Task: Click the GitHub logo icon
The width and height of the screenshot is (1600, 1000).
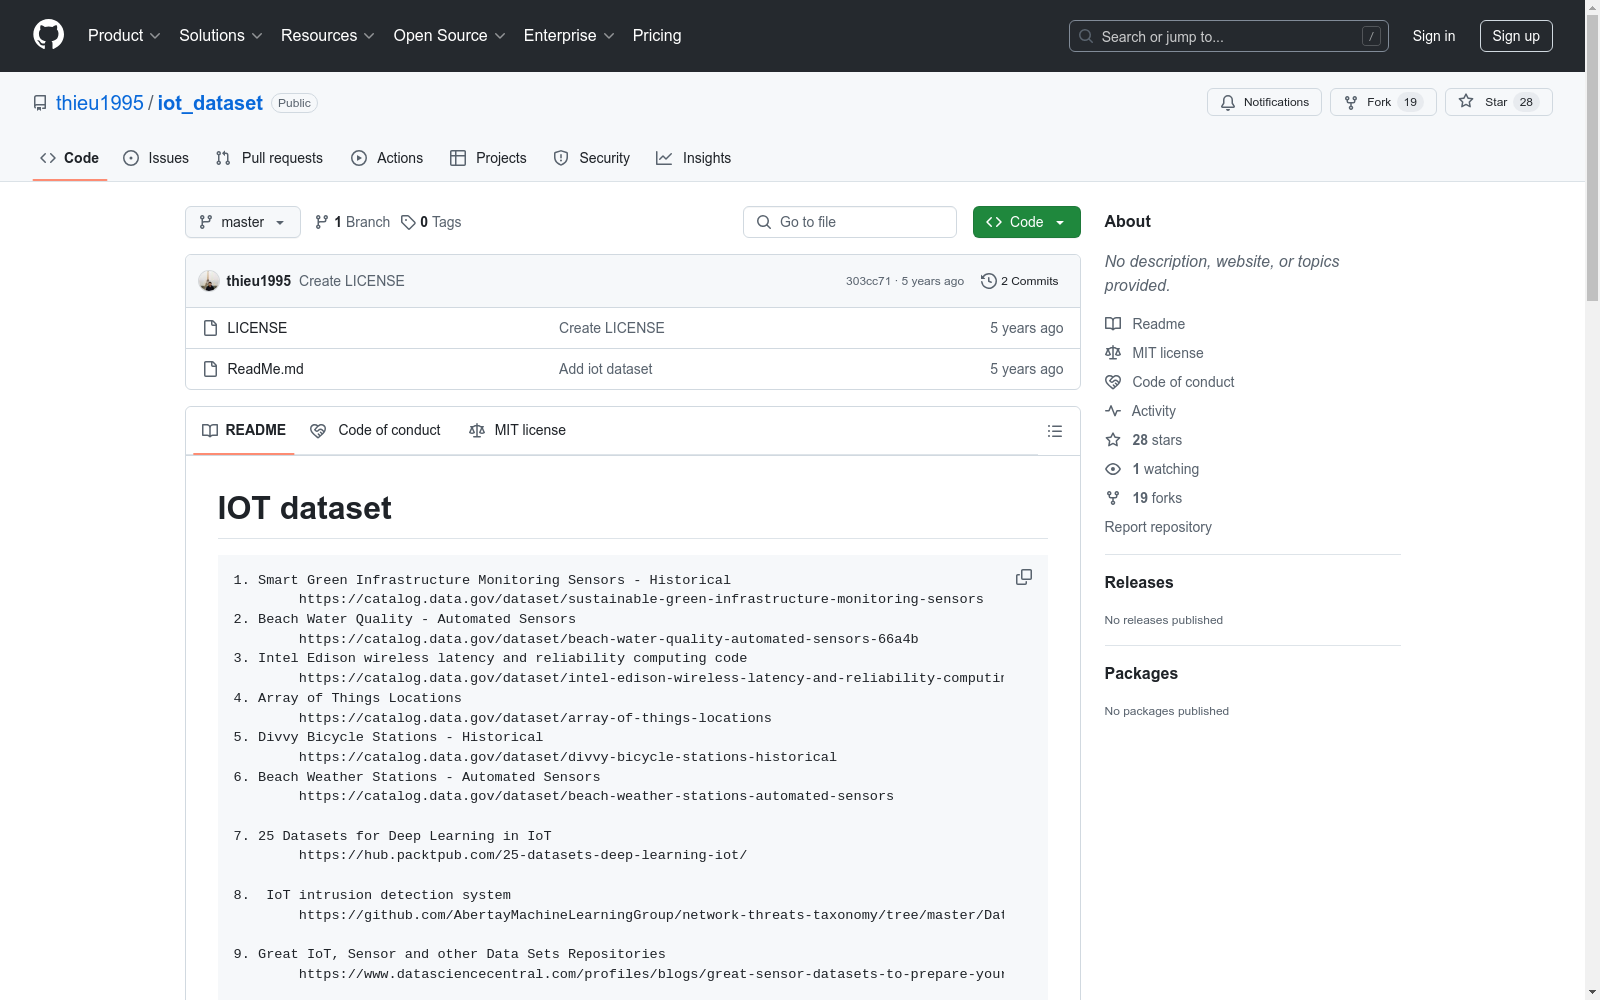Action: pos(48,35)
